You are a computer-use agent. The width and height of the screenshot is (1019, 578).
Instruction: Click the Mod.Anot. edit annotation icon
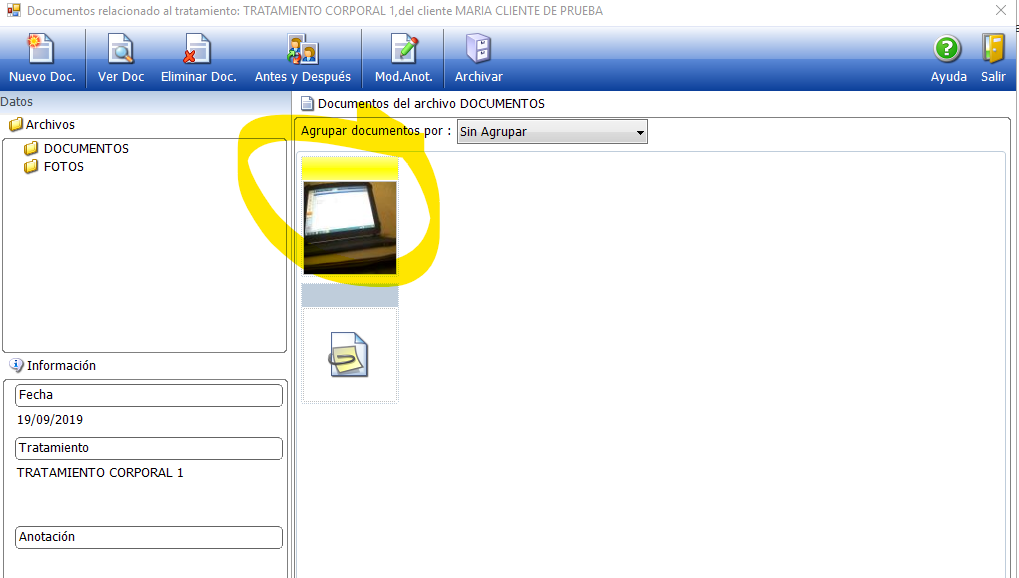click(403, 50)
